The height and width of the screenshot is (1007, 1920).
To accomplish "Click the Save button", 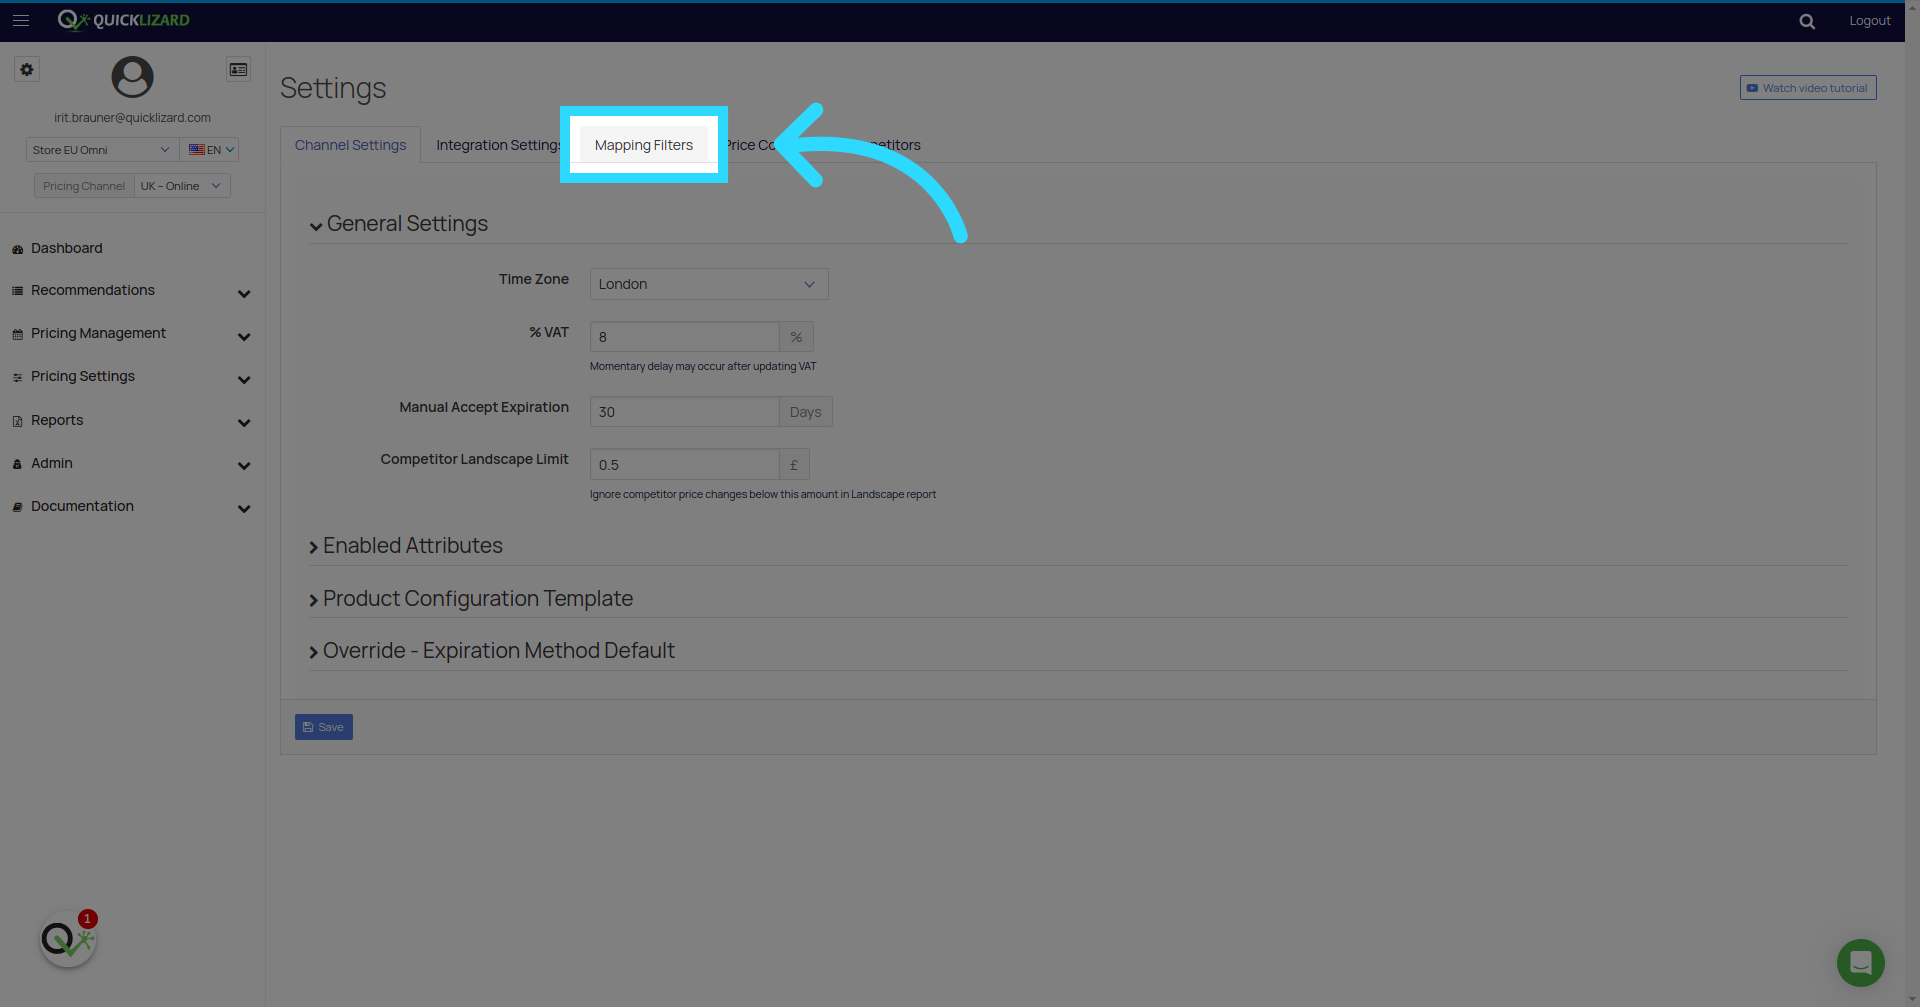I will (324, 727).
